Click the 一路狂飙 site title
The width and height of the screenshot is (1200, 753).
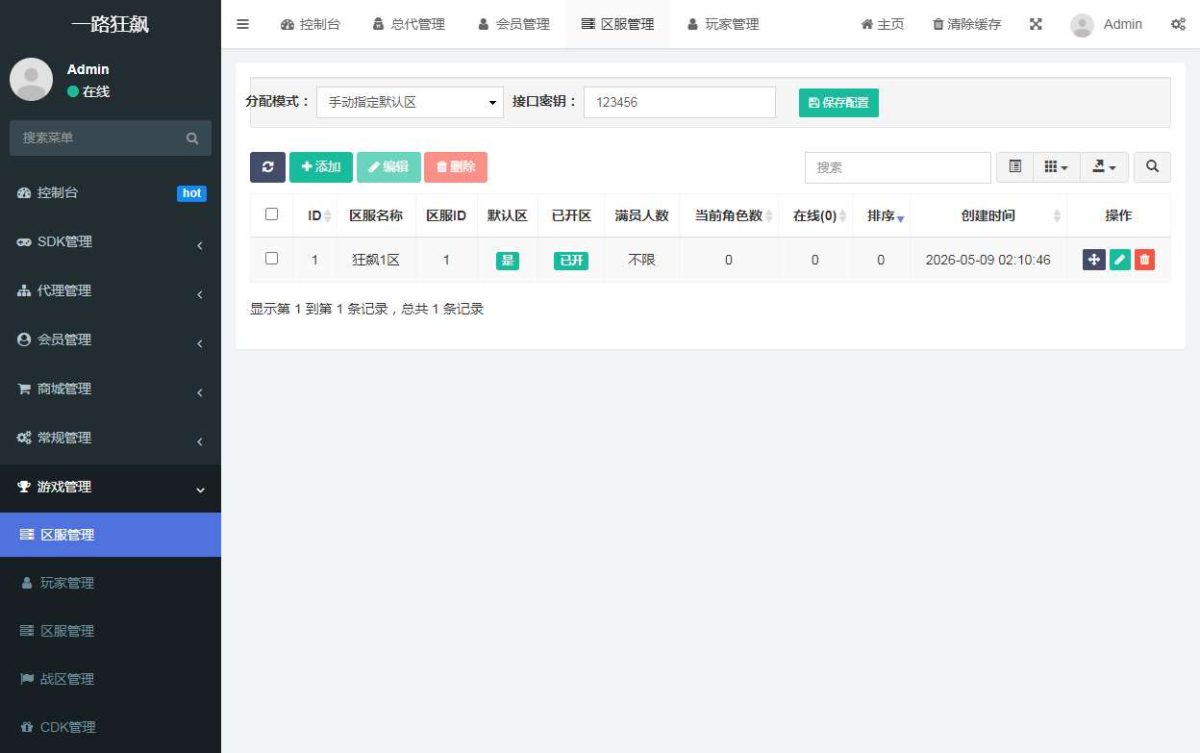click(x=110, y=24)
